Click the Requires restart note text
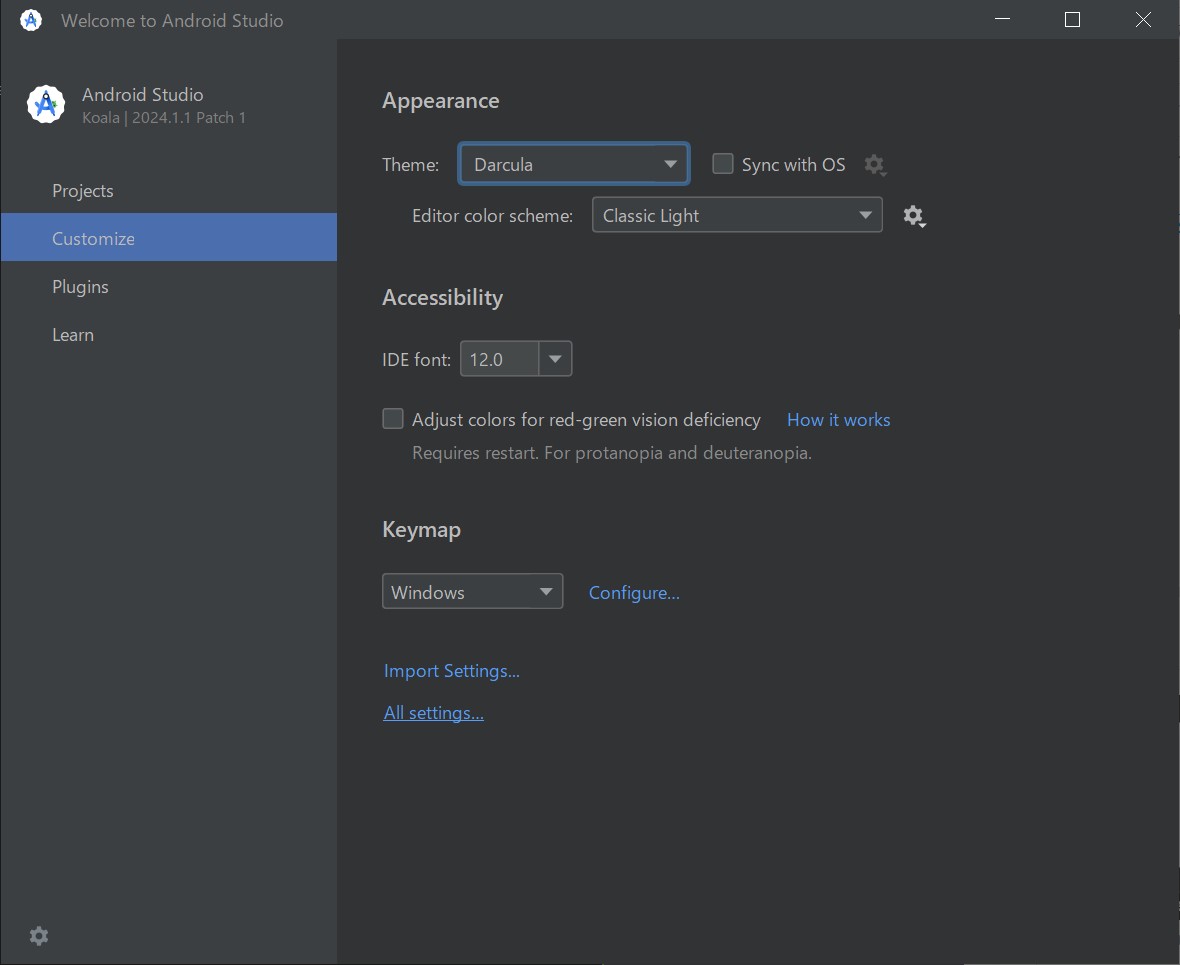1180x965 pixels. point(612,453)
